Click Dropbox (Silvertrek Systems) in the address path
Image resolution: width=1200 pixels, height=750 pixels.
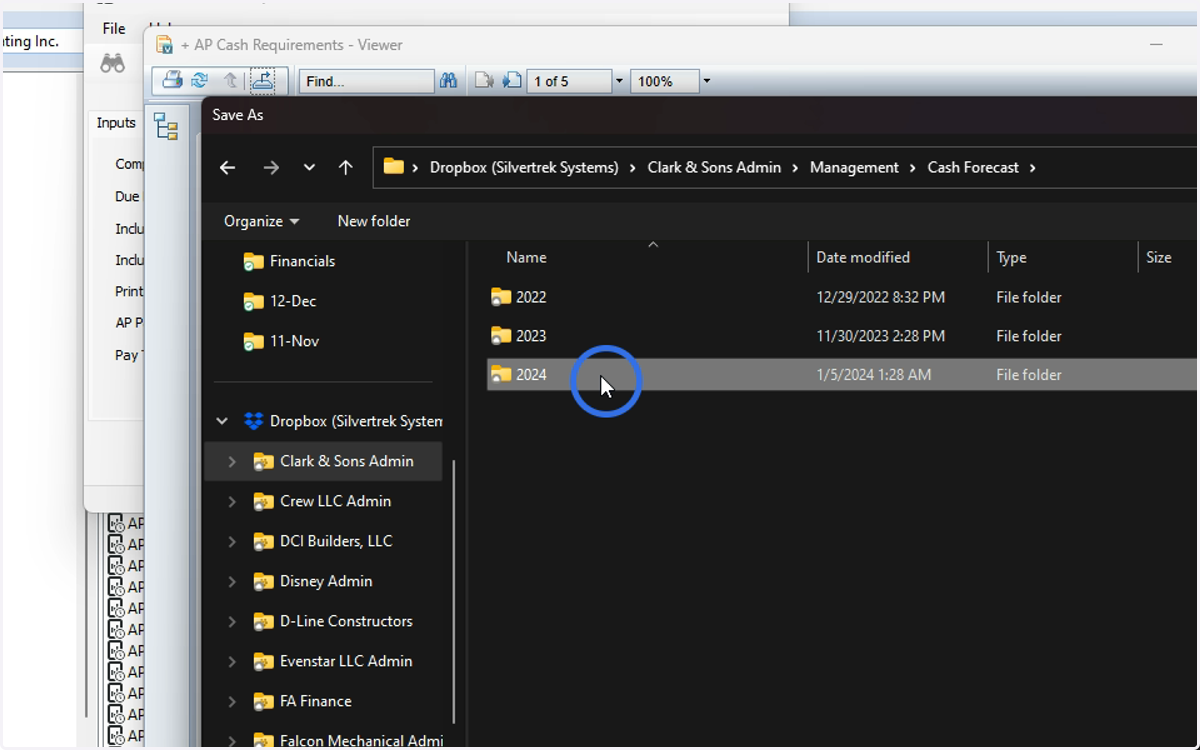coord(524,167)
